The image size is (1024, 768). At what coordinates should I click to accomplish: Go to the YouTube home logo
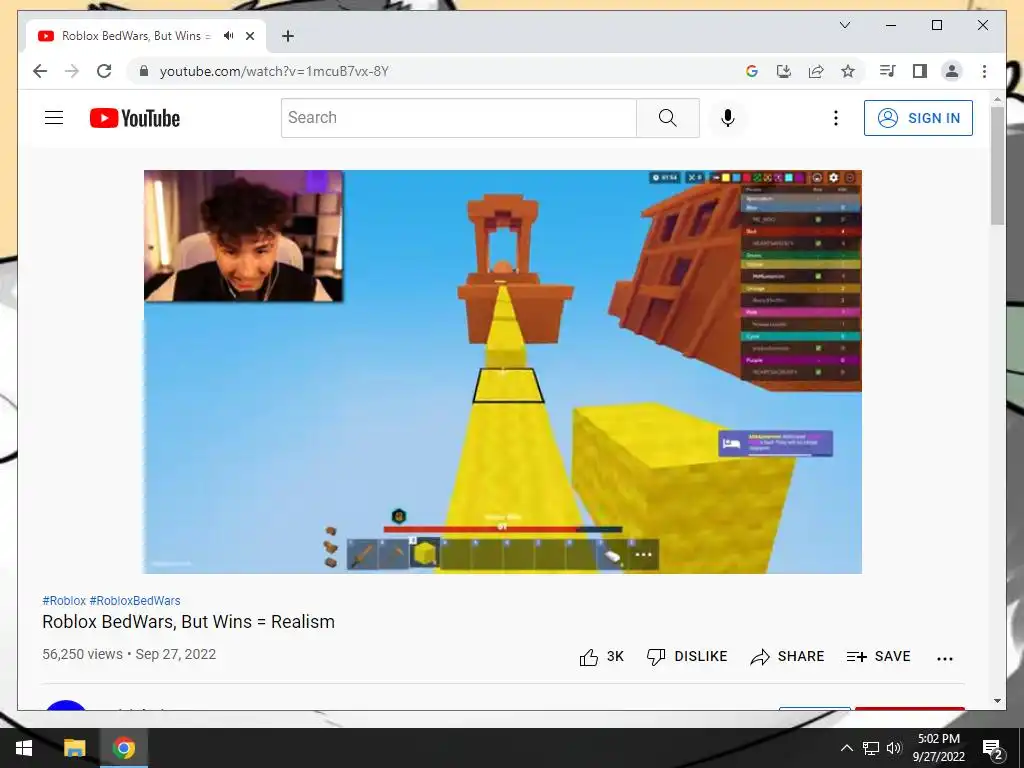[x=135, y=118]
